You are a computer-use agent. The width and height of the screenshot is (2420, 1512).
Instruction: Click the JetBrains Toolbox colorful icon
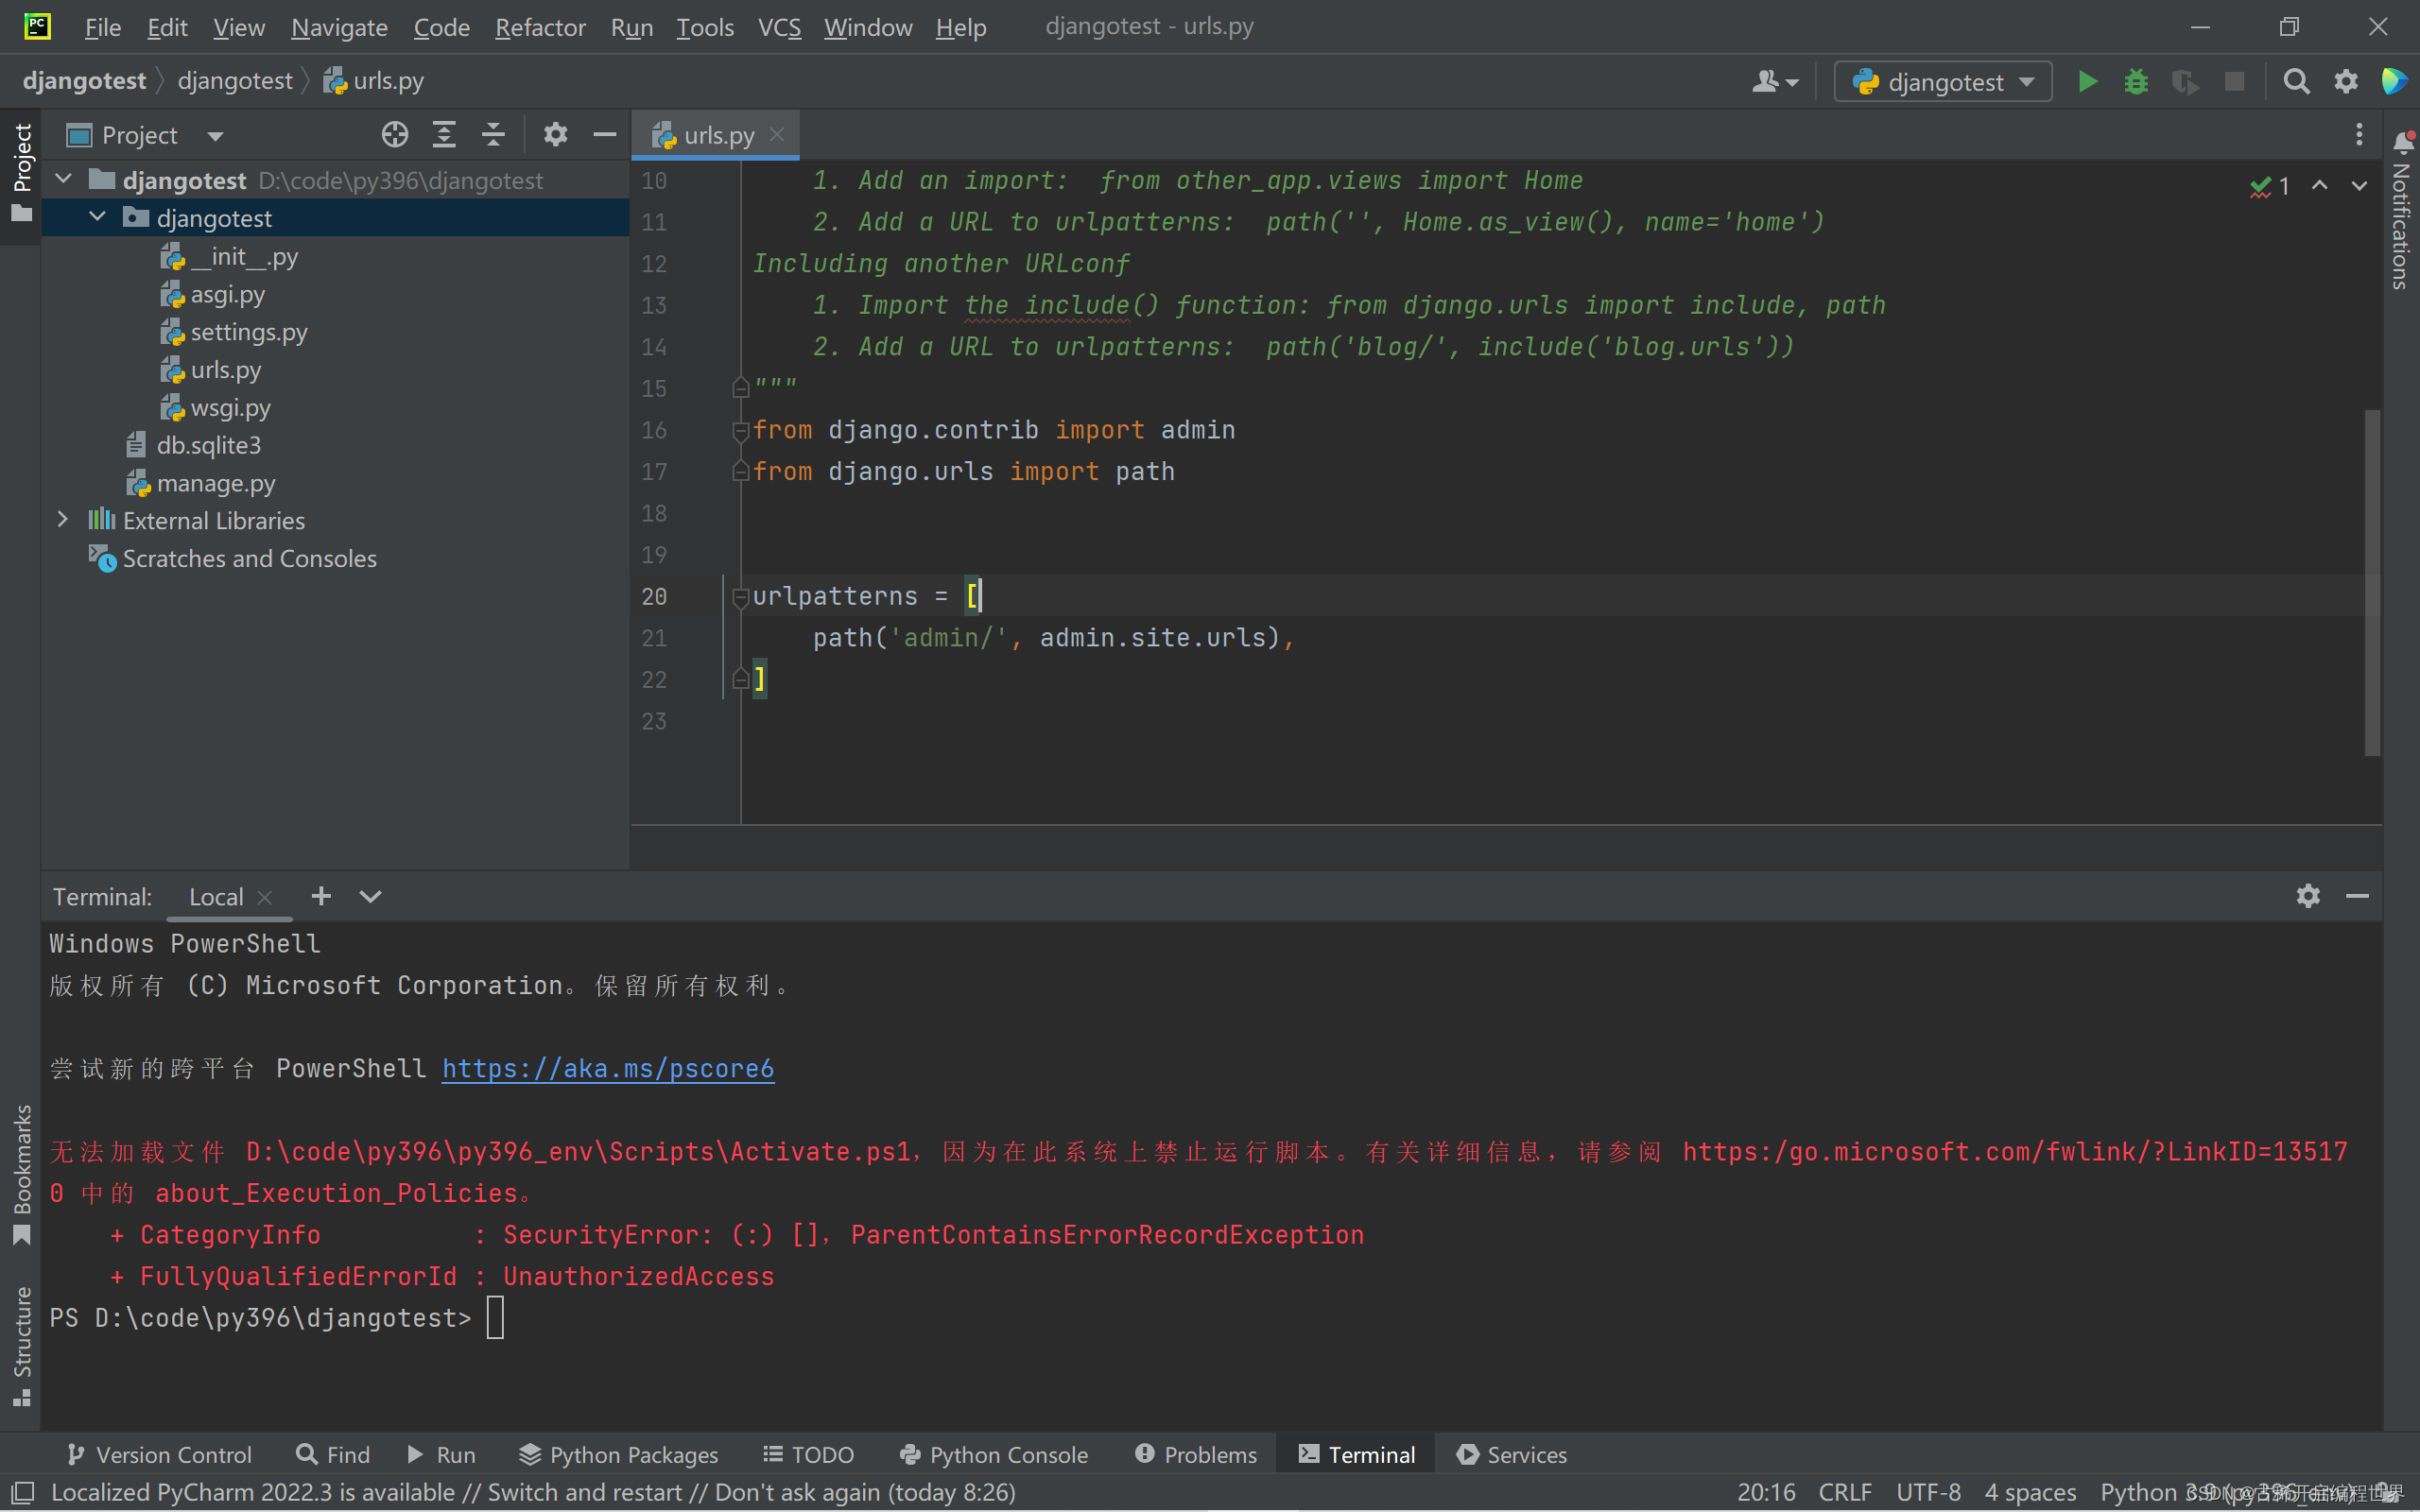point(2394,81)
